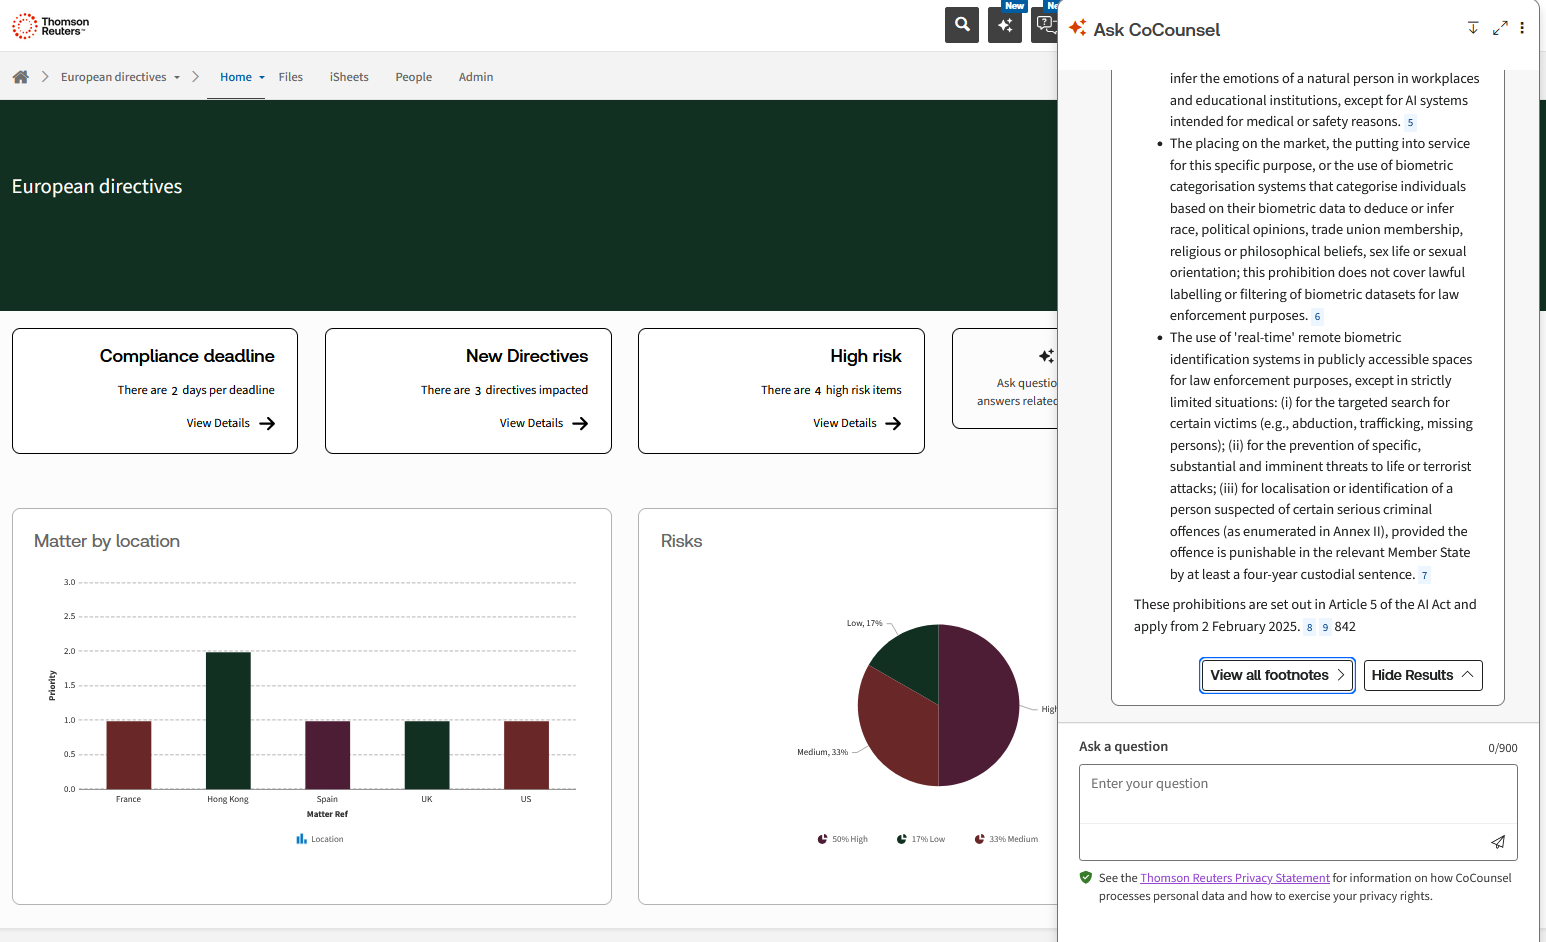Open the AI sparkle button marked New

coord(1004,25)
